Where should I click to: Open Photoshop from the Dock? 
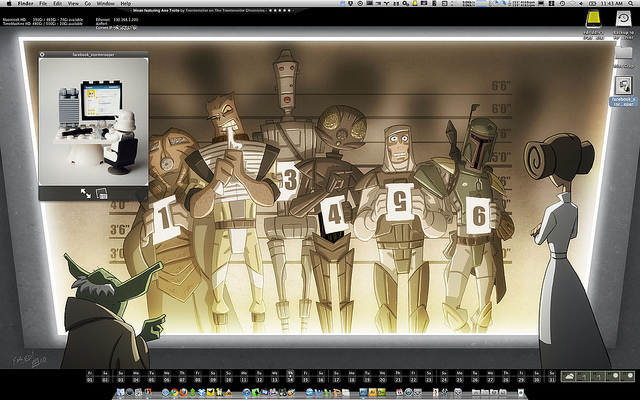click(x=363, y=392)
